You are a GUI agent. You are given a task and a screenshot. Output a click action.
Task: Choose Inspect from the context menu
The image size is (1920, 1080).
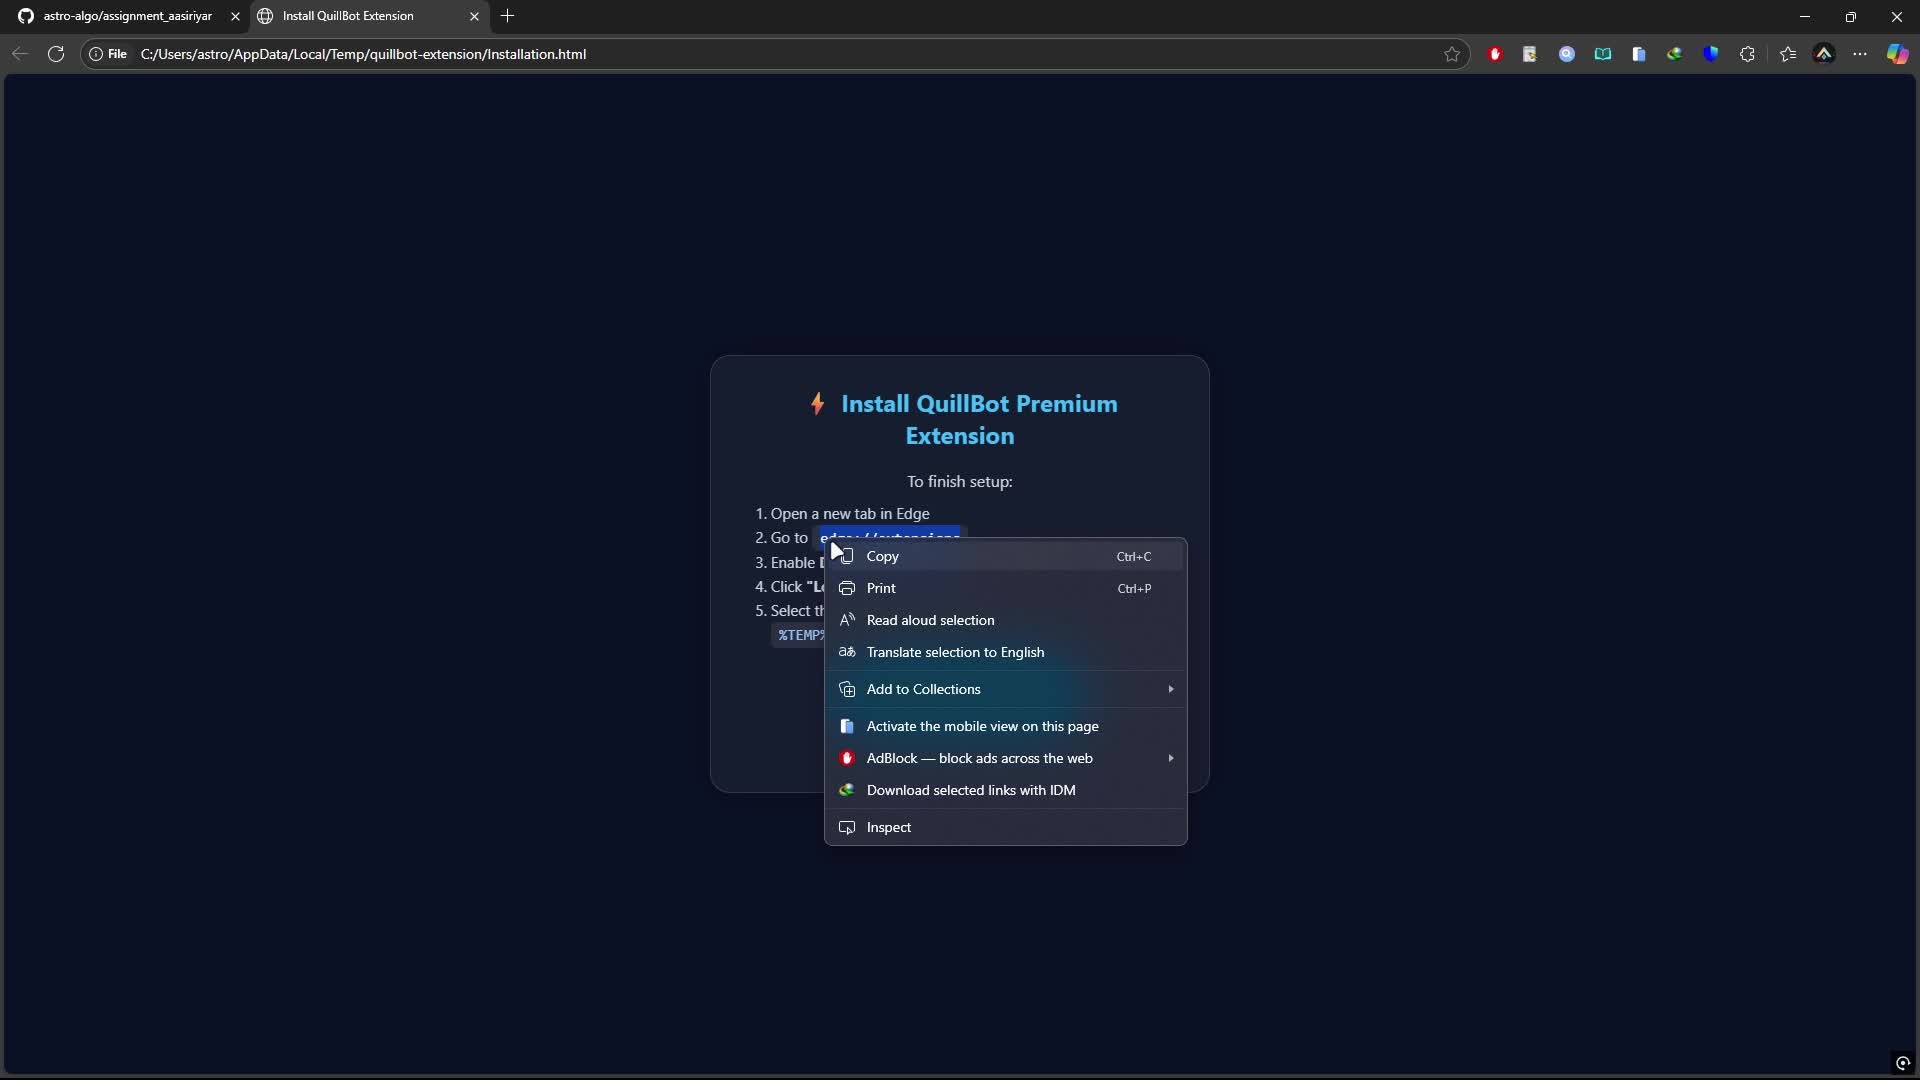888,827
